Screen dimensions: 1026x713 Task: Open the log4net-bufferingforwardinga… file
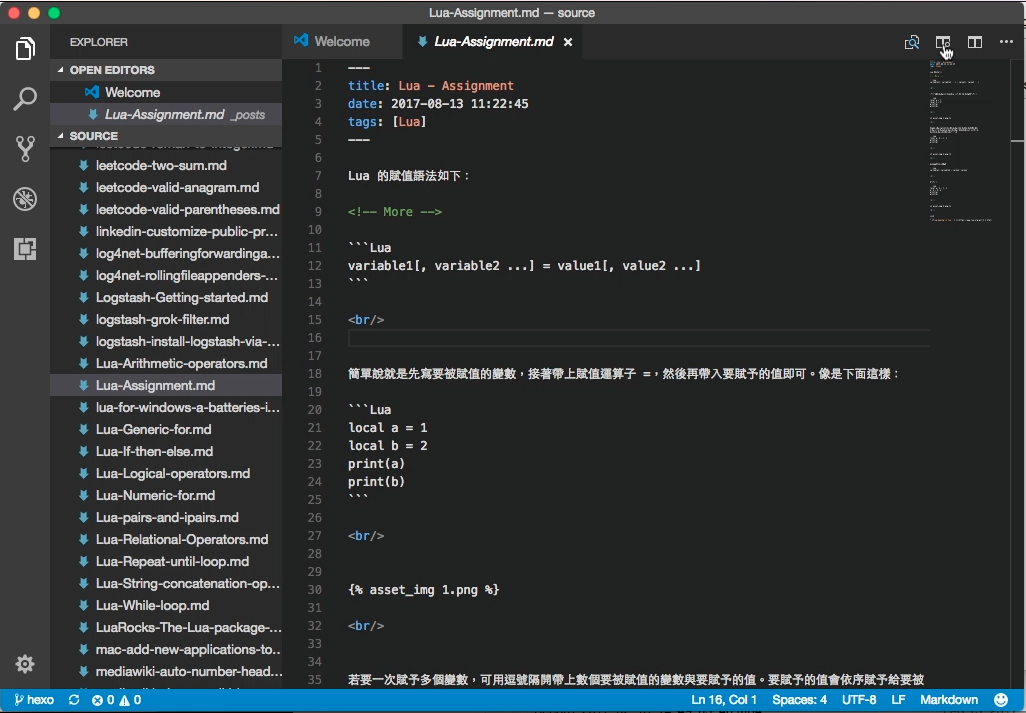click(x=166, y=253)
